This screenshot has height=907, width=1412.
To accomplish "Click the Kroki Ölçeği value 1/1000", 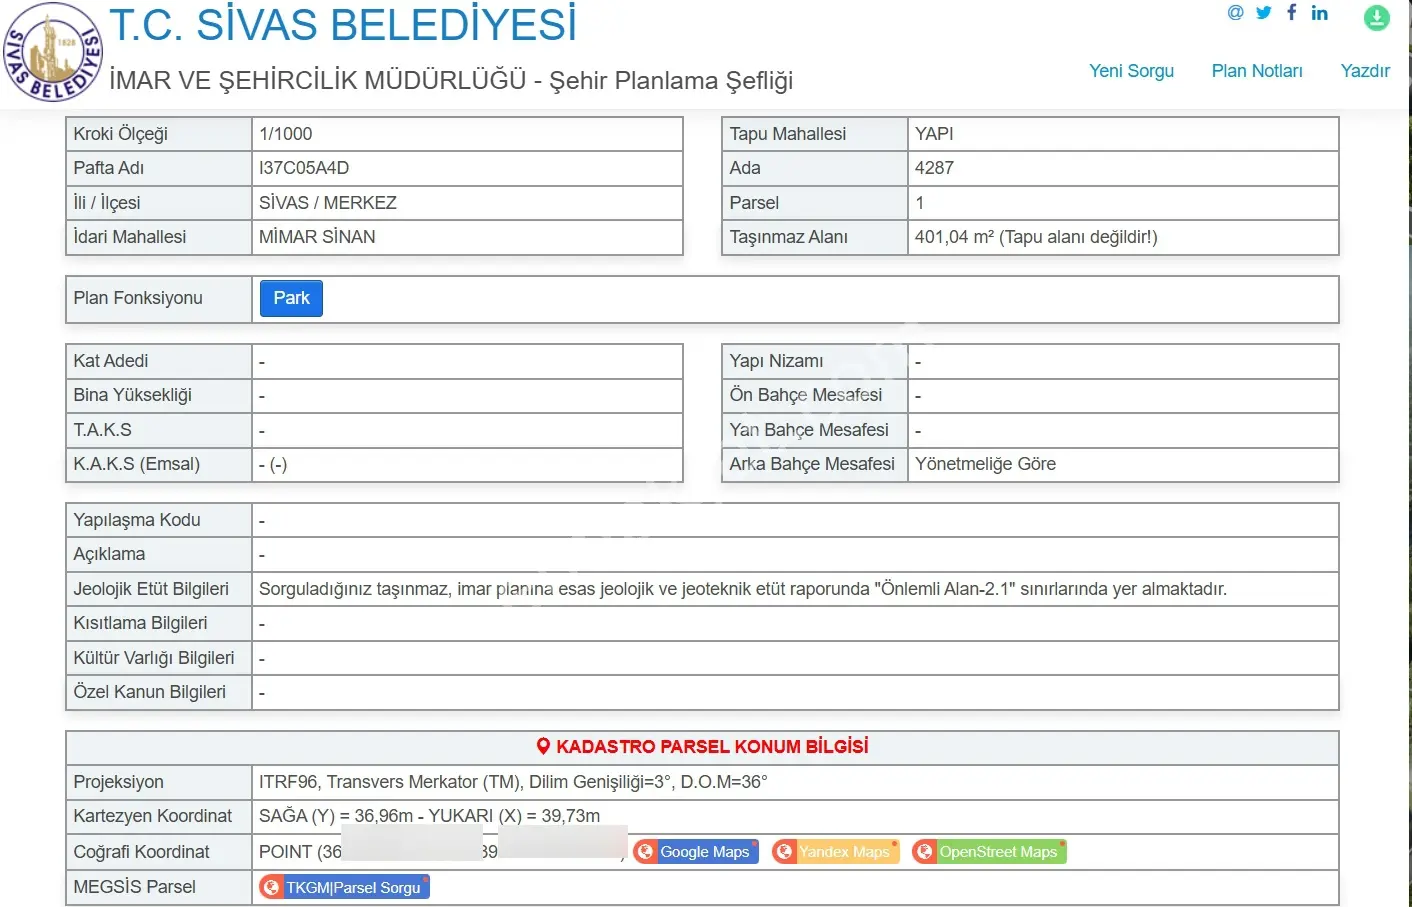I will point(285,134).
